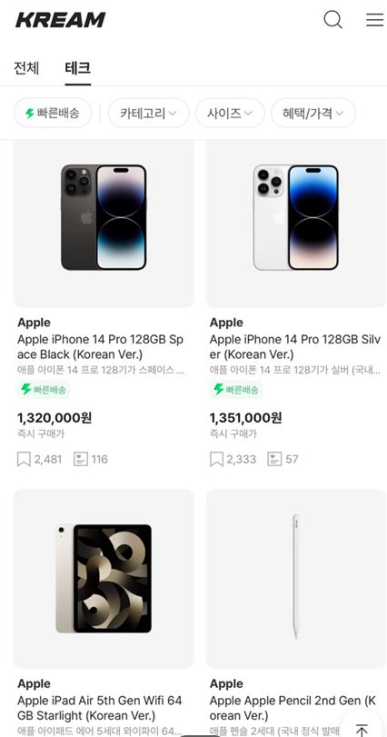This screenshot has width=387, height=737.
Task: Open the hamburger menu icon
Action: 375,20
